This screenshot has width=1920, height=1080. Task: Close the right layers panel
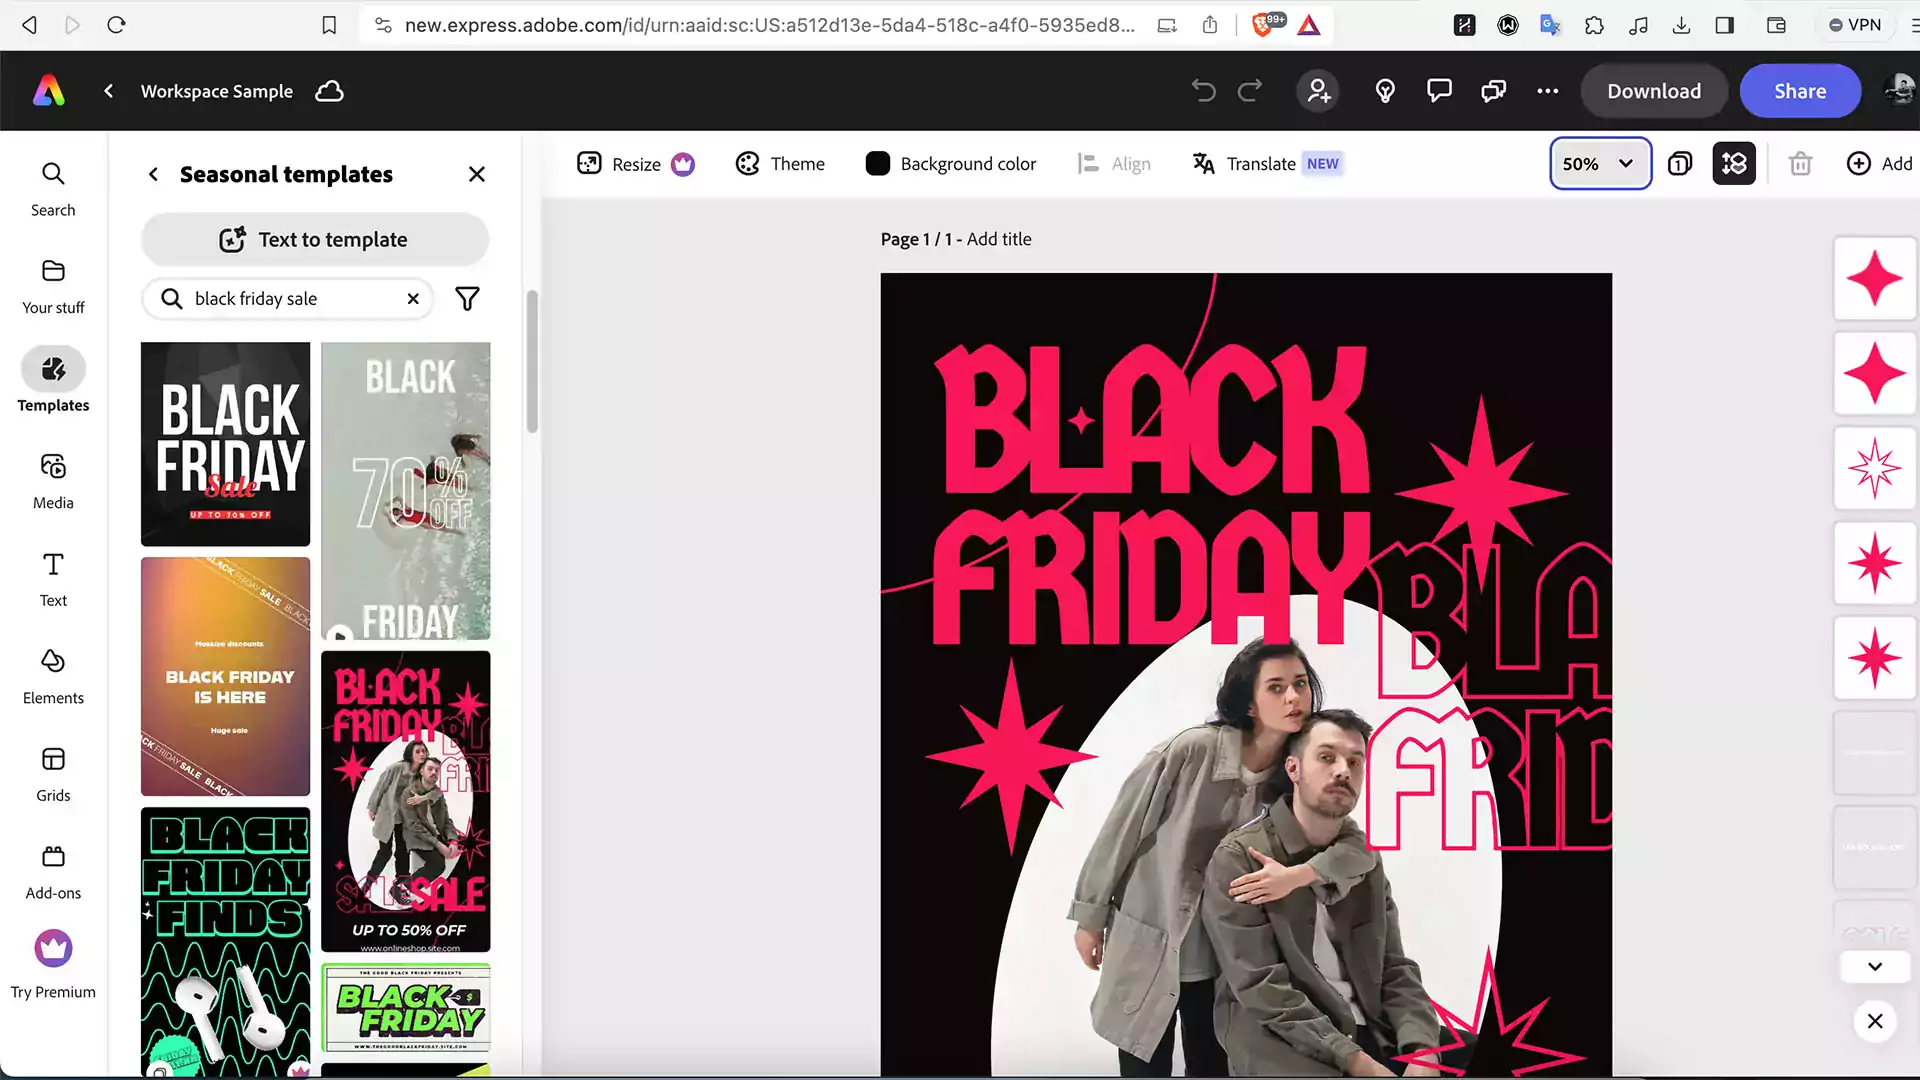(1875, 1021)
